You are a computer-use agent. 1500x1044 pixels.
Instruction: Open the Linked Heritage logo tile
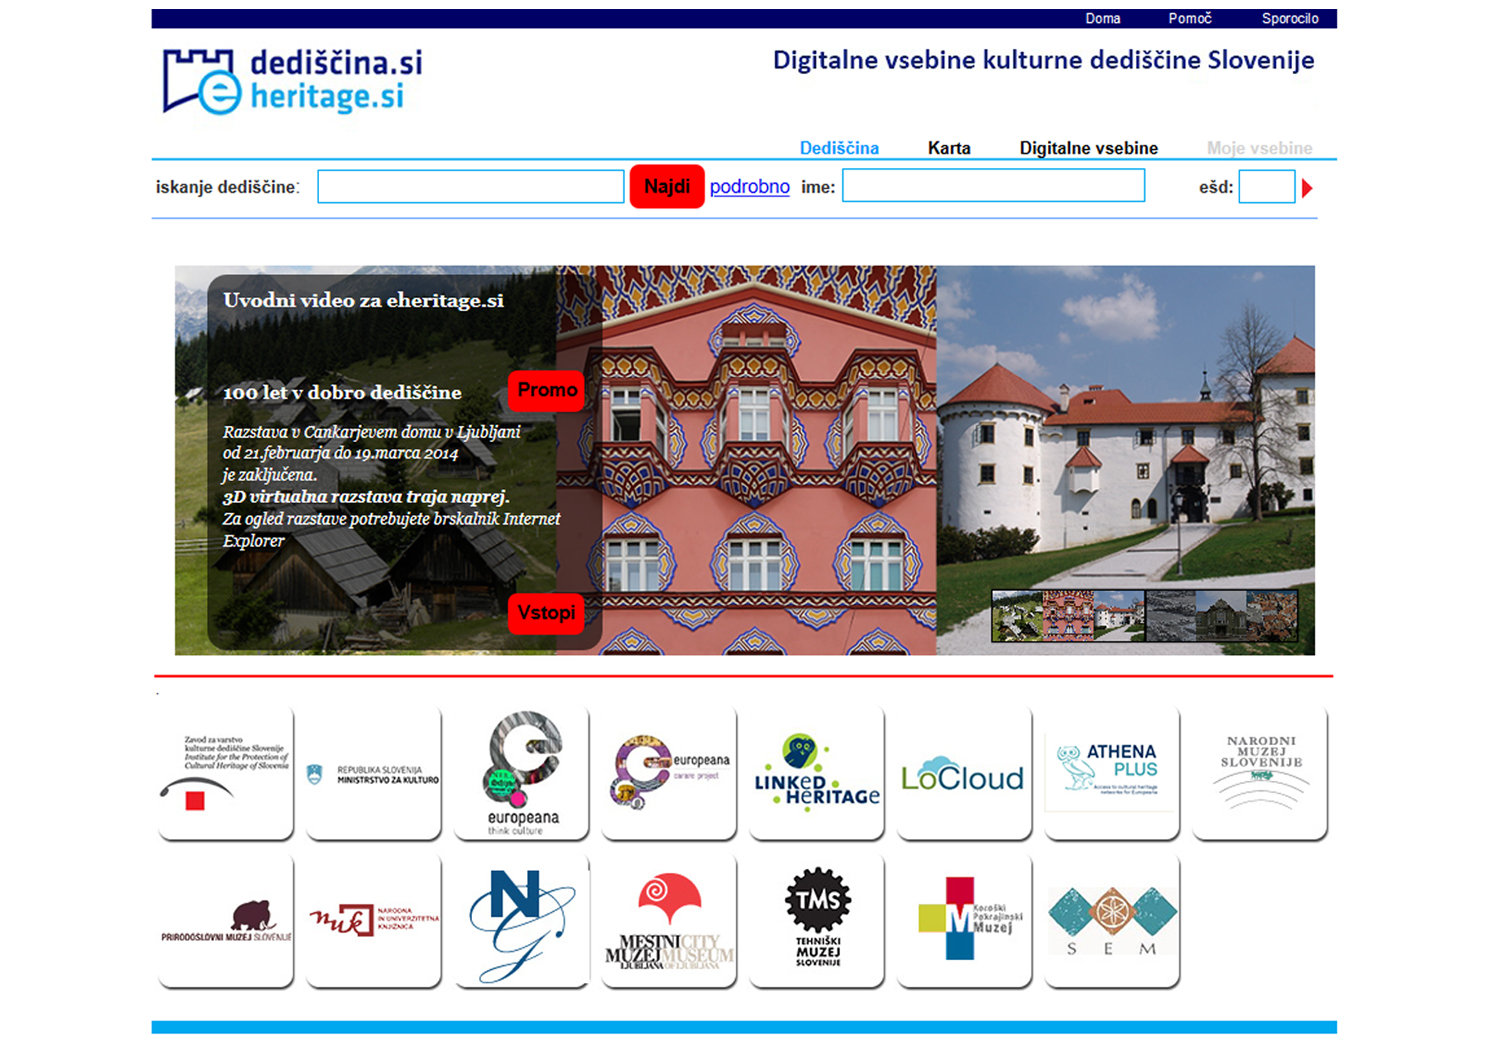click(x=817, y=773)
